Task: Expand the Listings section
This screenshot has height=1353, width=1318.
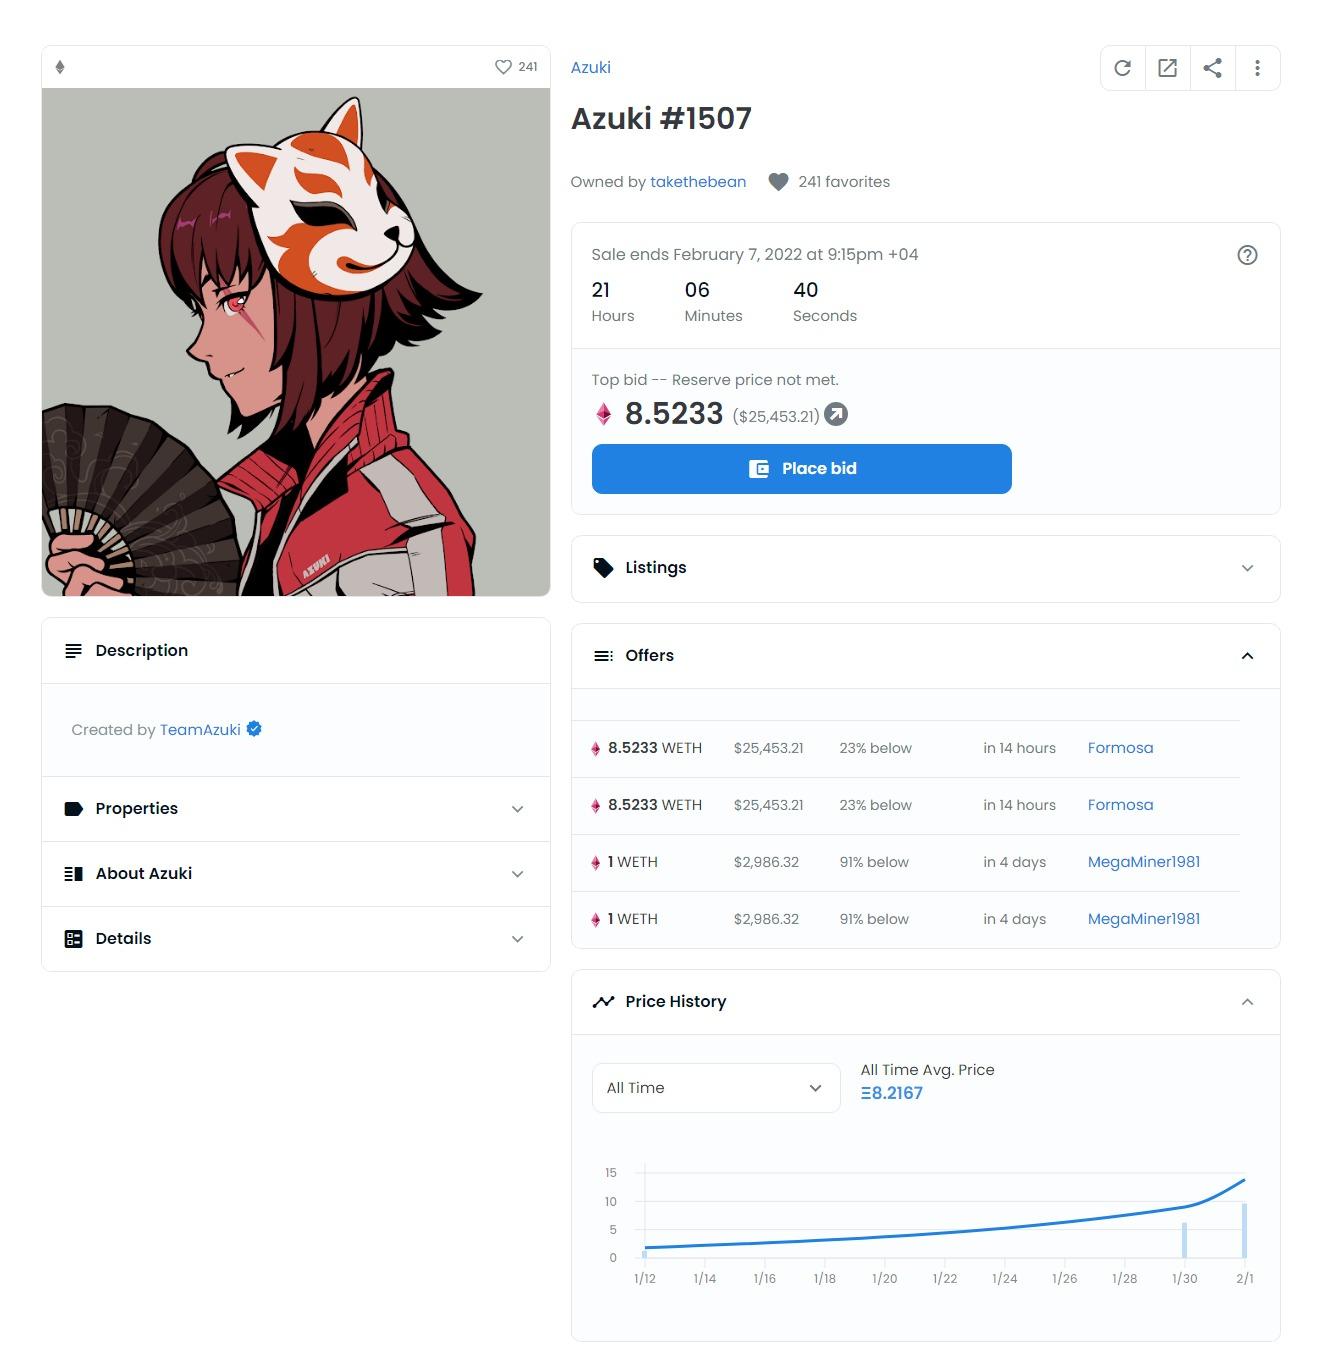Action: point(925,568)
